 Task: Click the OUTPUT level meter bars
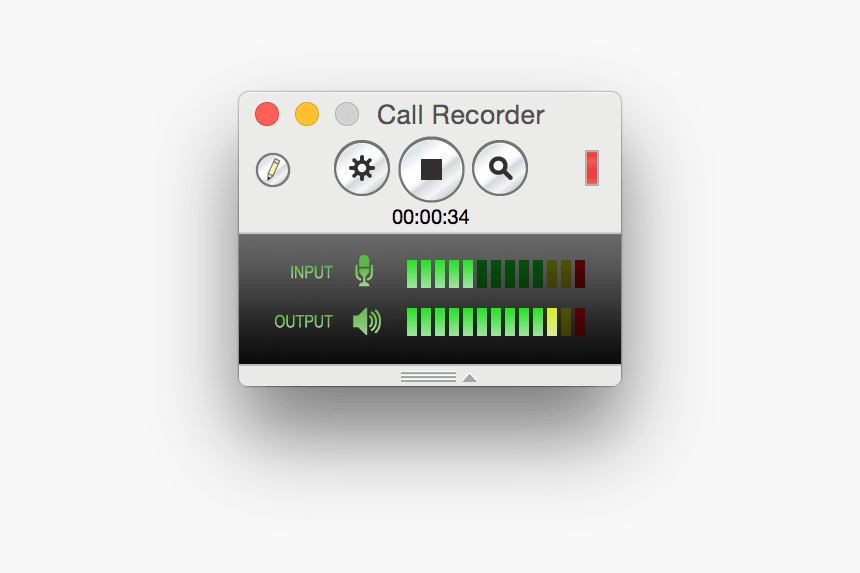point(496,322)
